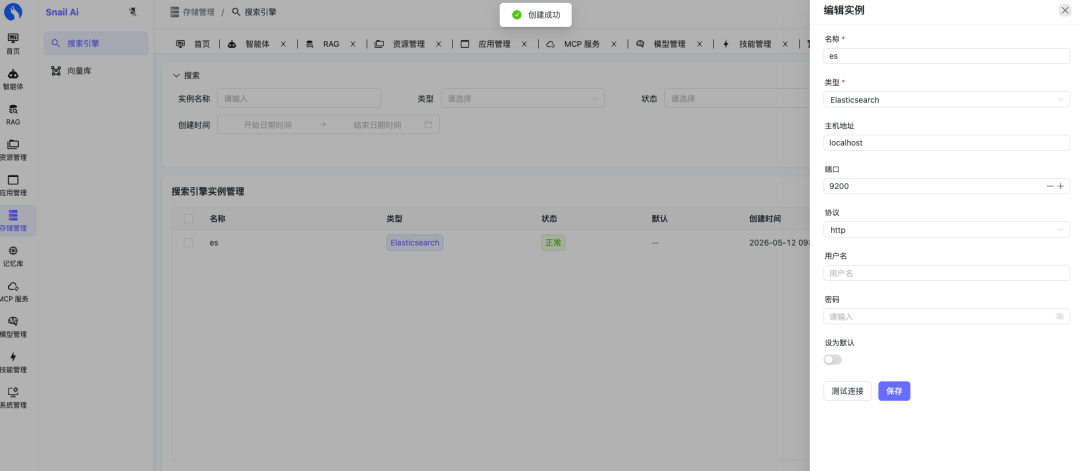Toggle the 设为默认 switch
Viewport: 1080px width, 471px height.
point(833,359)
